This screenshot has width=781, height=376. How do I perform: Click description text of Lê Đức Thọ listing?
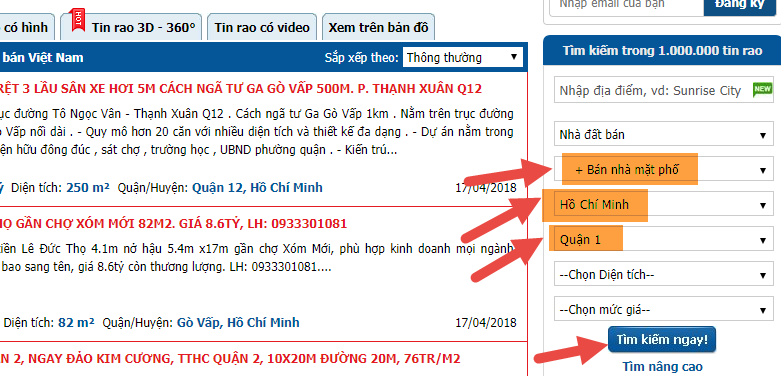click(x=257, y=257)
